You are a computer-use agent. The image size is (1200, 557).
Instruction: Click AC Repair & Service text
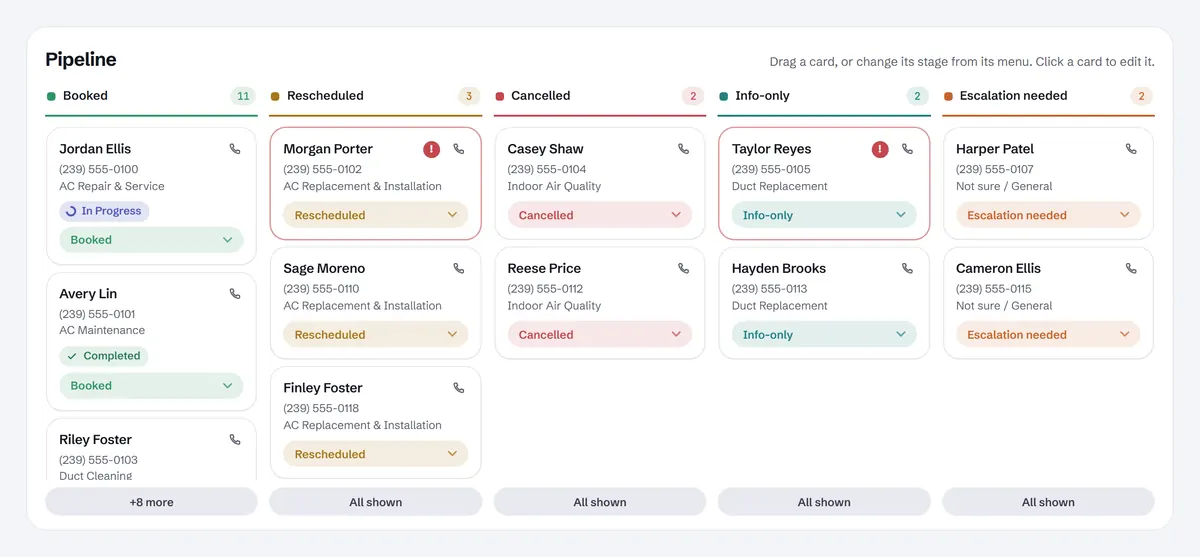click(x=112, y=186)
